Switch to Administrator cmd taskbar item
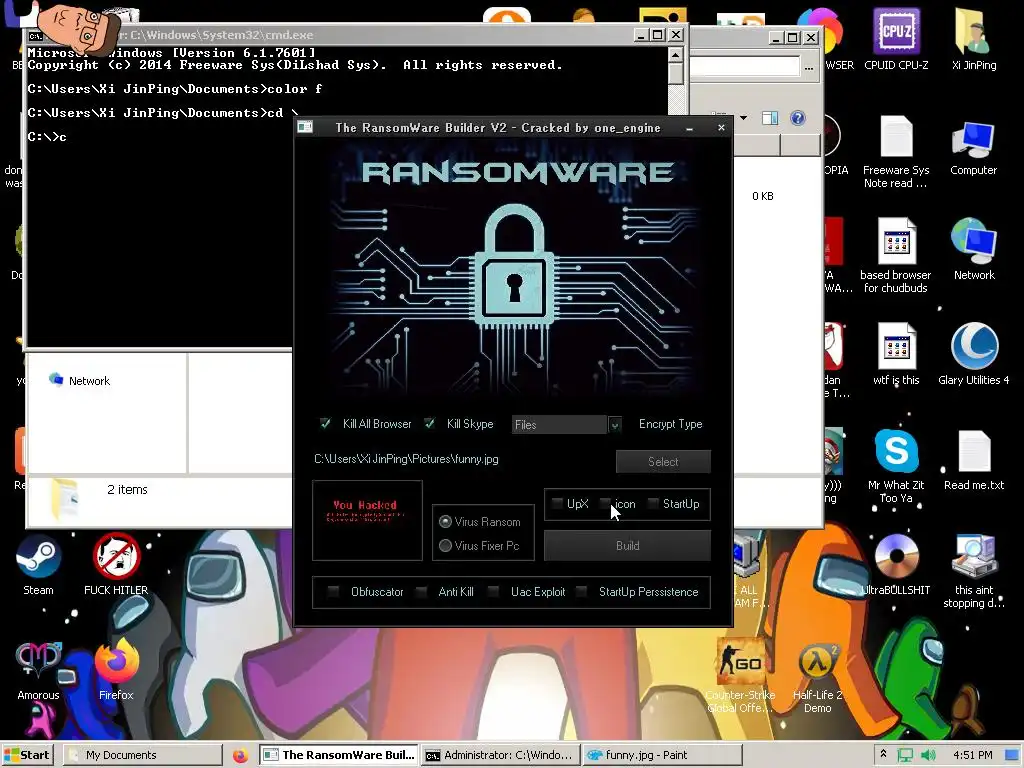 500,755
